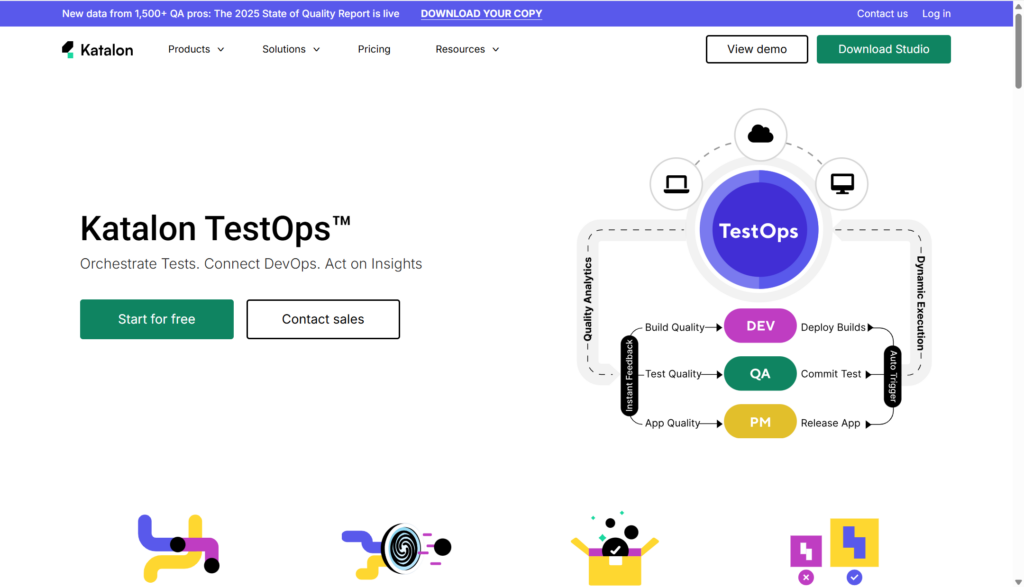Click the yellow PM badge

tap(760, 422)
